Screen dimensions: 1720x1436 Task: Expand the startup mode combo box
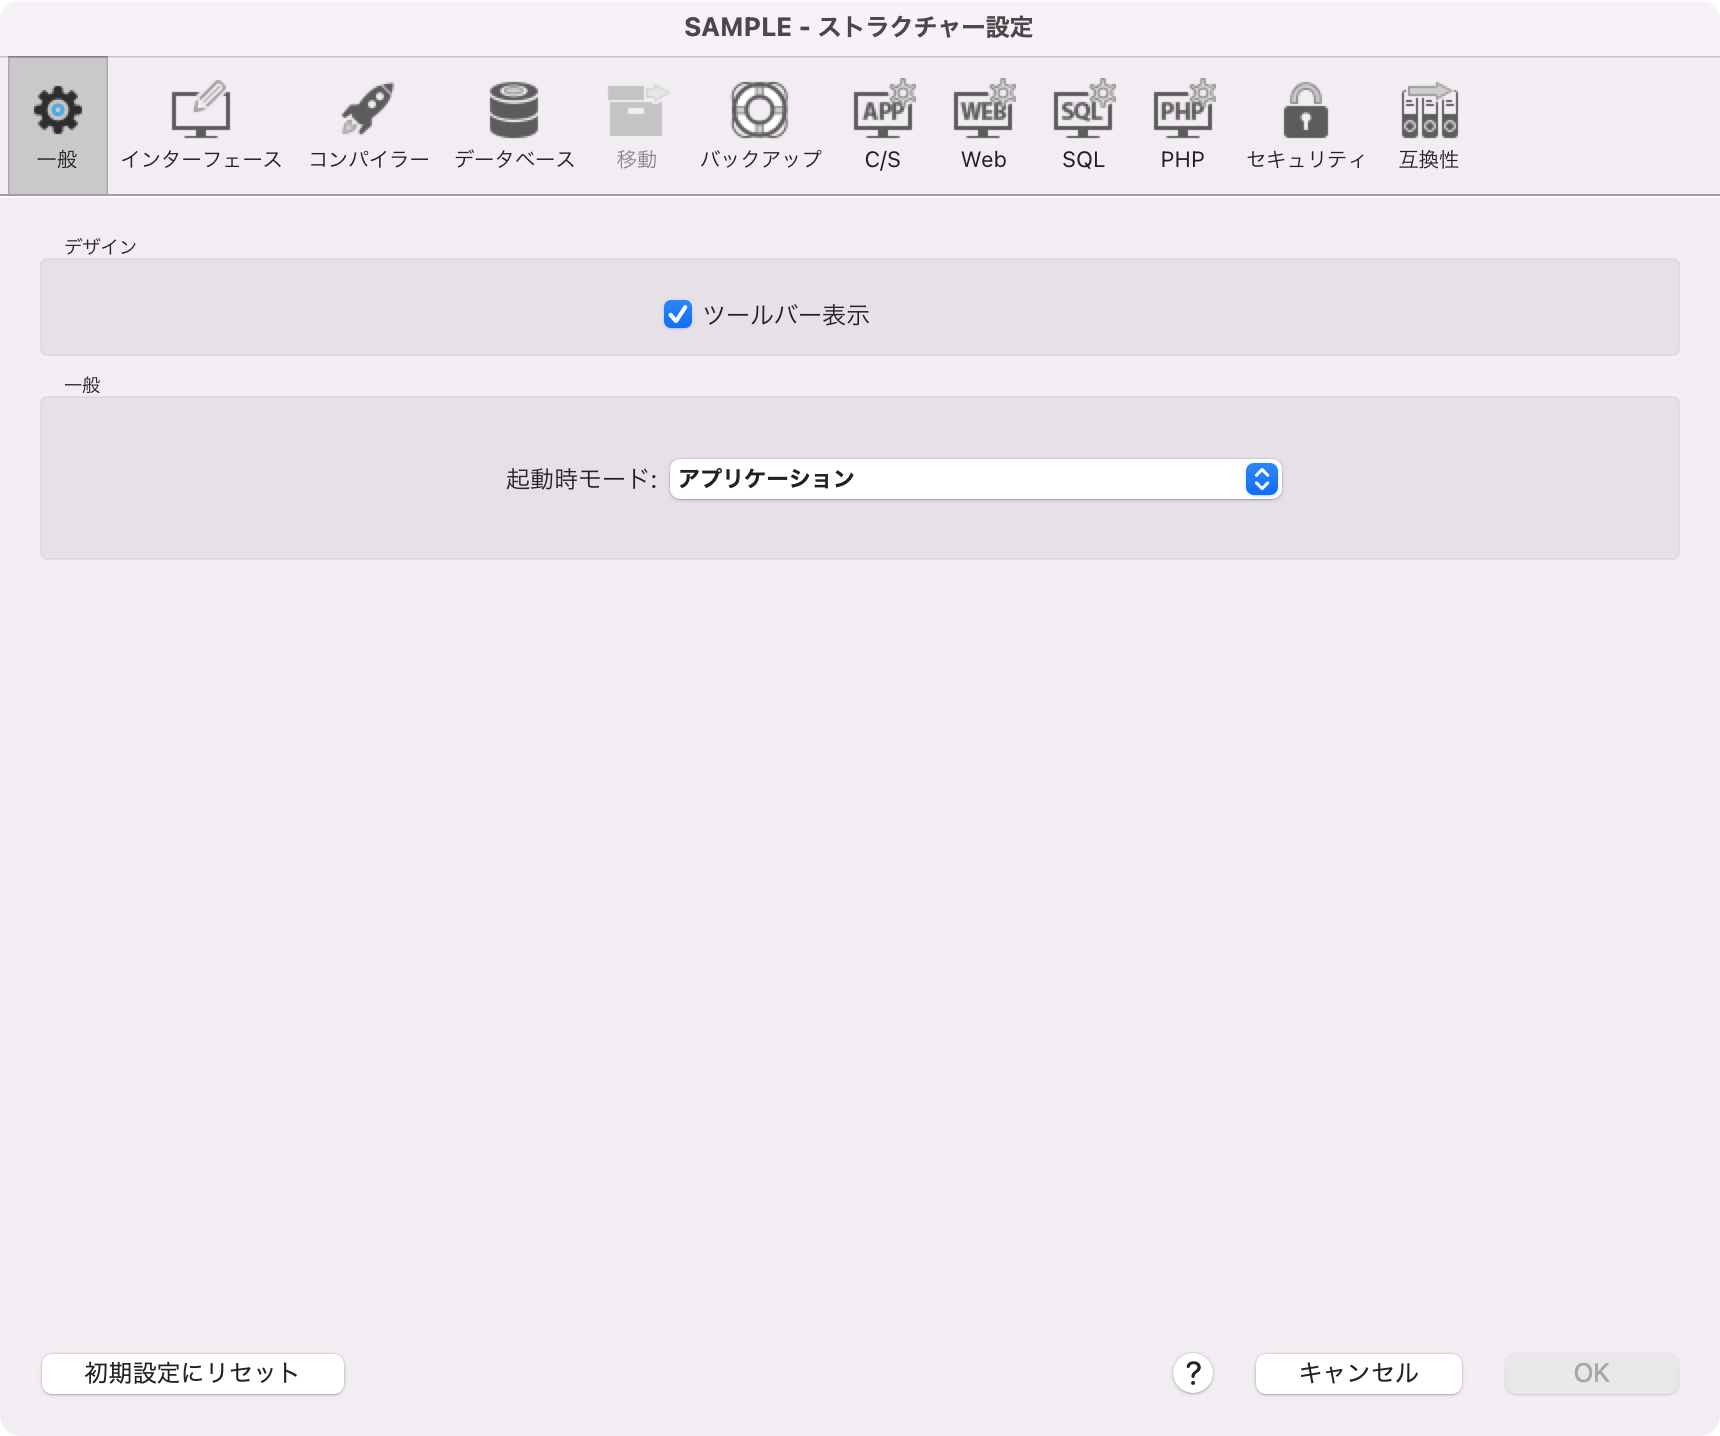pyautogui.click(x=1262, y=479)
